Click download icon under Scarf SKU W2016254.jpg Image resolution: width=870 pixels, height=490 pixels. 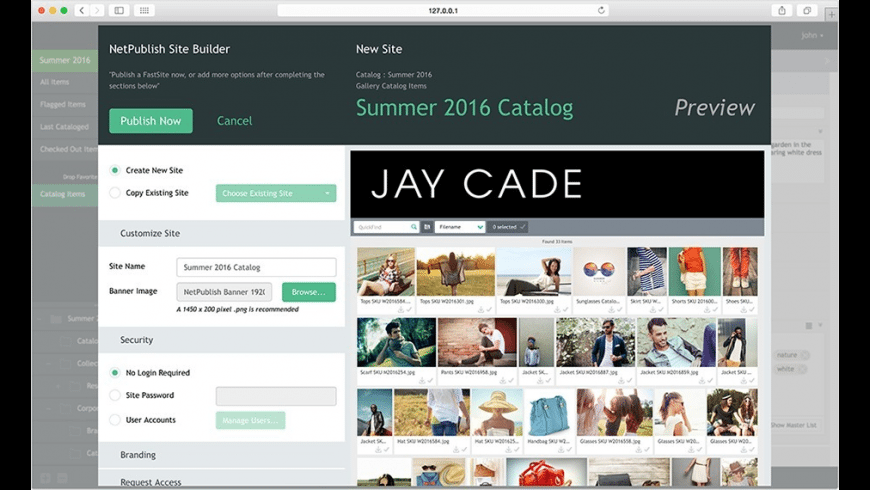pos(422,381)
